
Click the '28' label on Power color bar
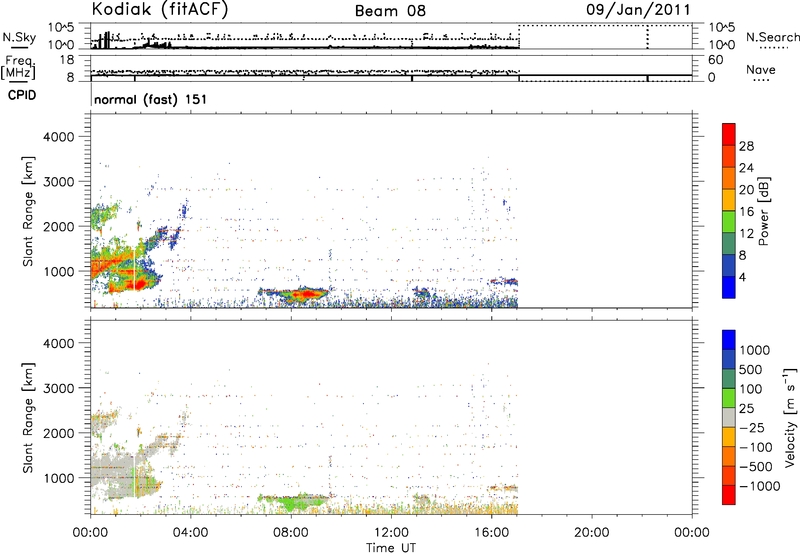tap(746, 146)
